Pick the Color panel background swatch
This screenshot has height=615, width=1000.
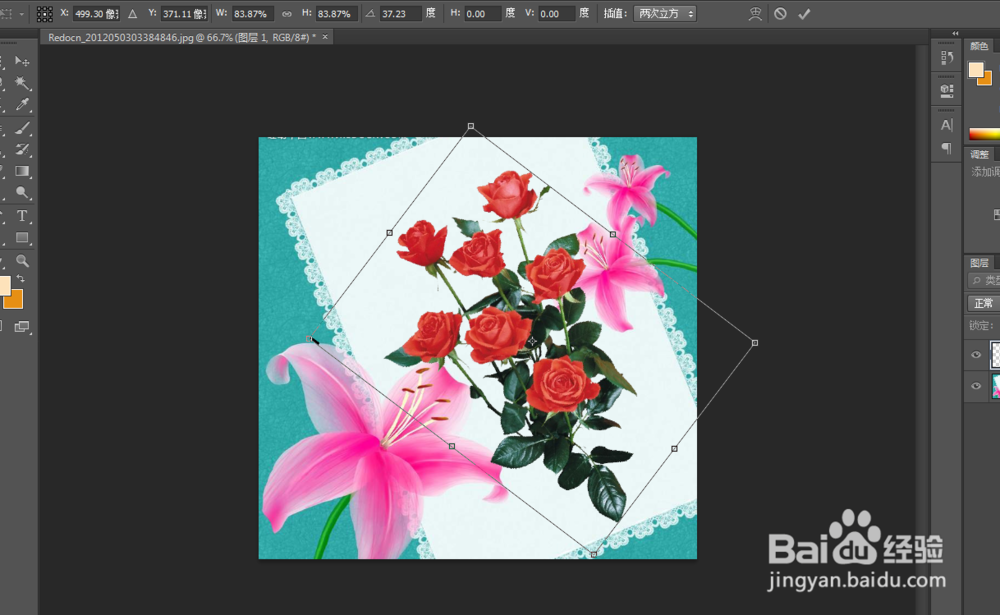[987, 79]
